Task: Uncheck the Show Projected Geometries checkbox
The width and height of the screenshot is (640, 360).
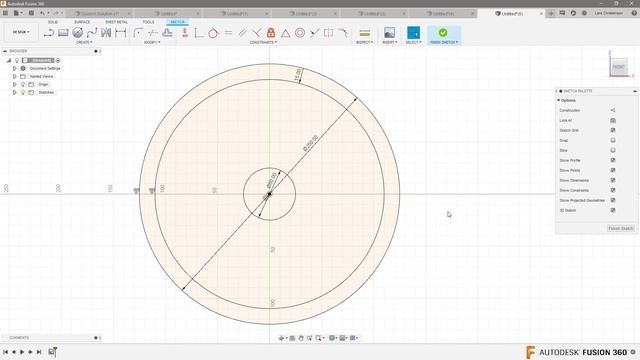Action: click(x=613, y=200)
